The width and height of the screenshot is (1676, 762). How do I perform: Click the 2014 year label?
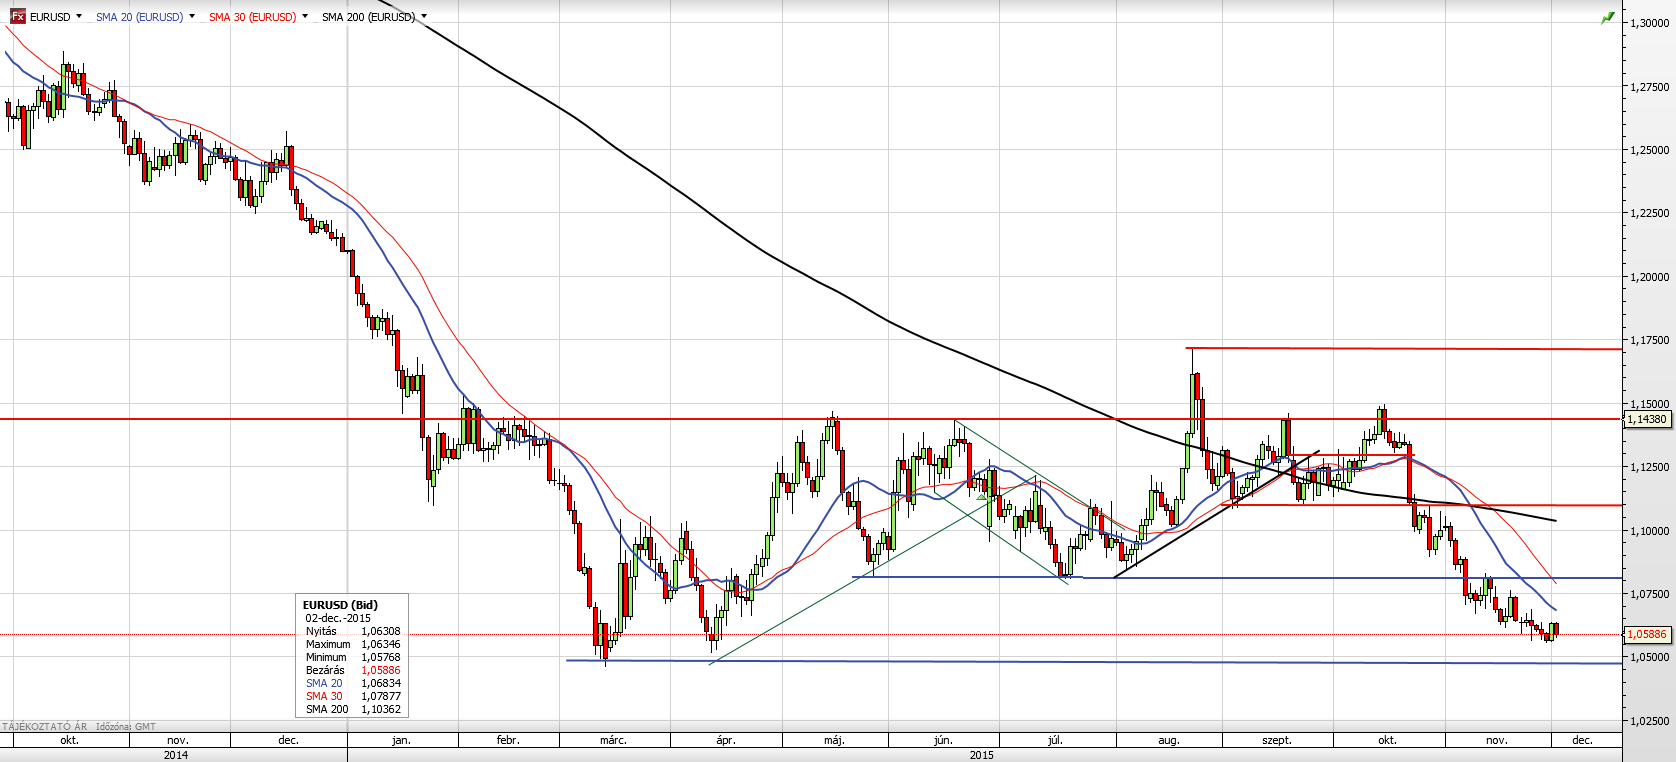(x=175, y=755)
